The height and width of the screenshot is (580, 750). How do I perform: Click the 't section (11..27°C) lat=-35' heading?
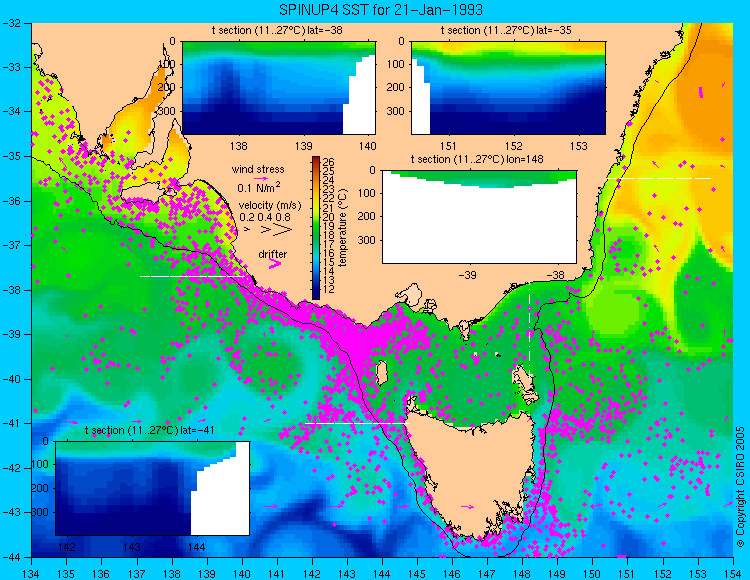click(x=506, y=31)
